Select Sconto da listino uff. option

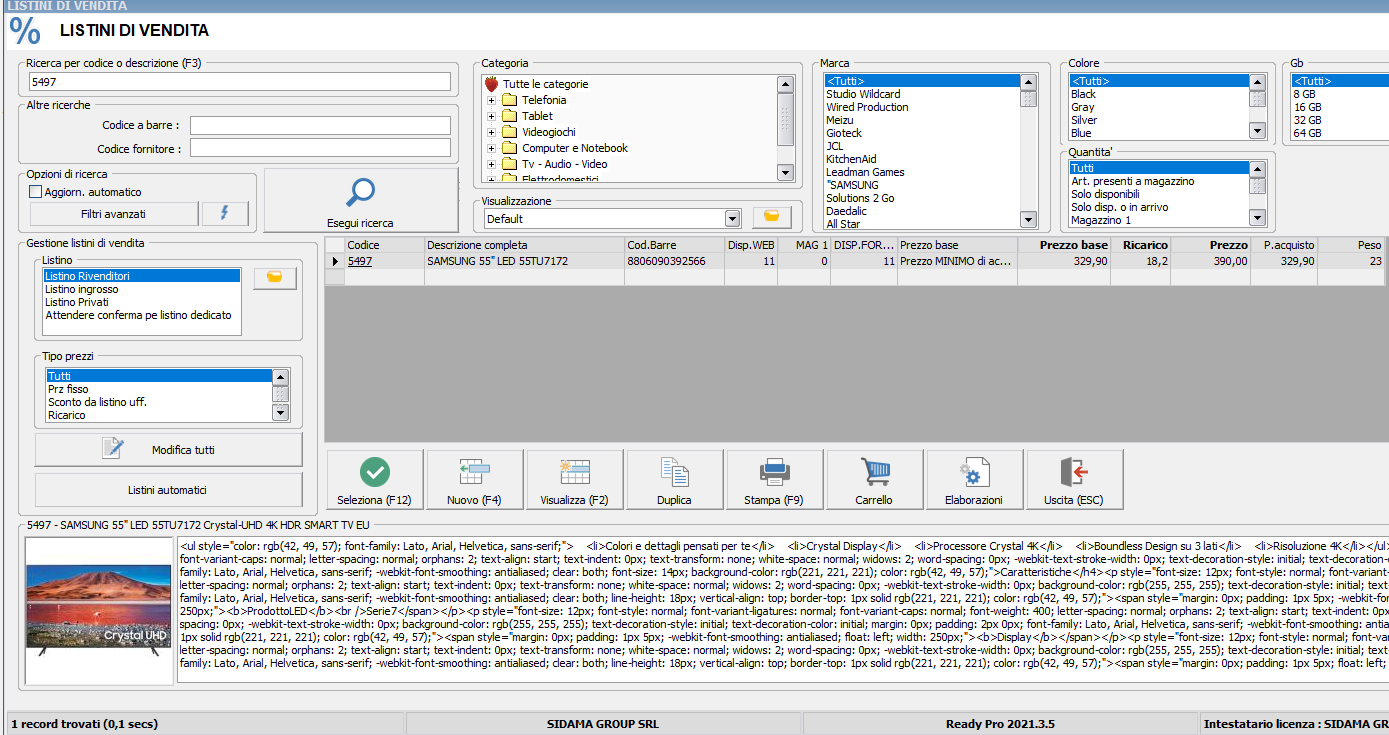coord(158,402)
